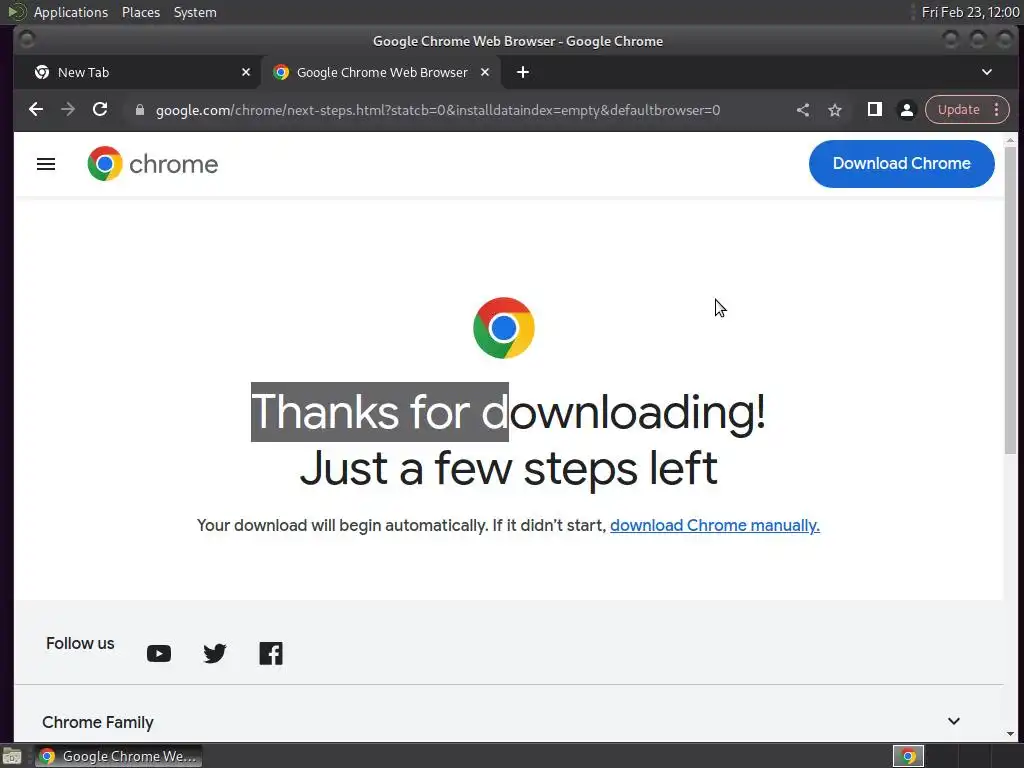
Task: Open the profile avatar menu
Action: 906,110
